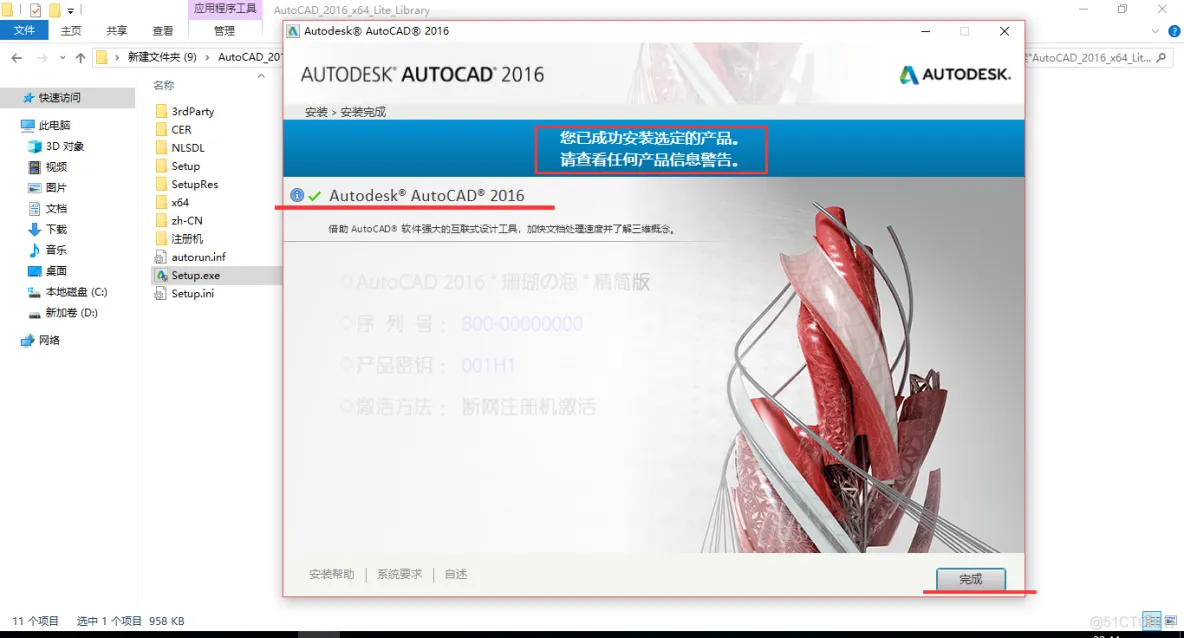Click the search magnifier in Explorer
Image resolution: width=1184 pixels, height=638 pixels.
pyautogui.click(x=1161, y=57)
